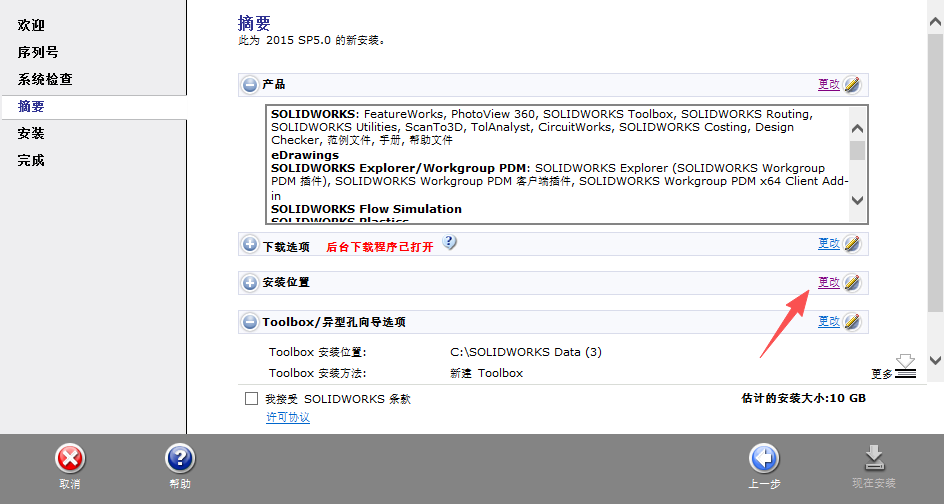This screenshot has width=944, height=504.
Task: Click the 更多 down-arrow icon
Action: pos(905,366)
